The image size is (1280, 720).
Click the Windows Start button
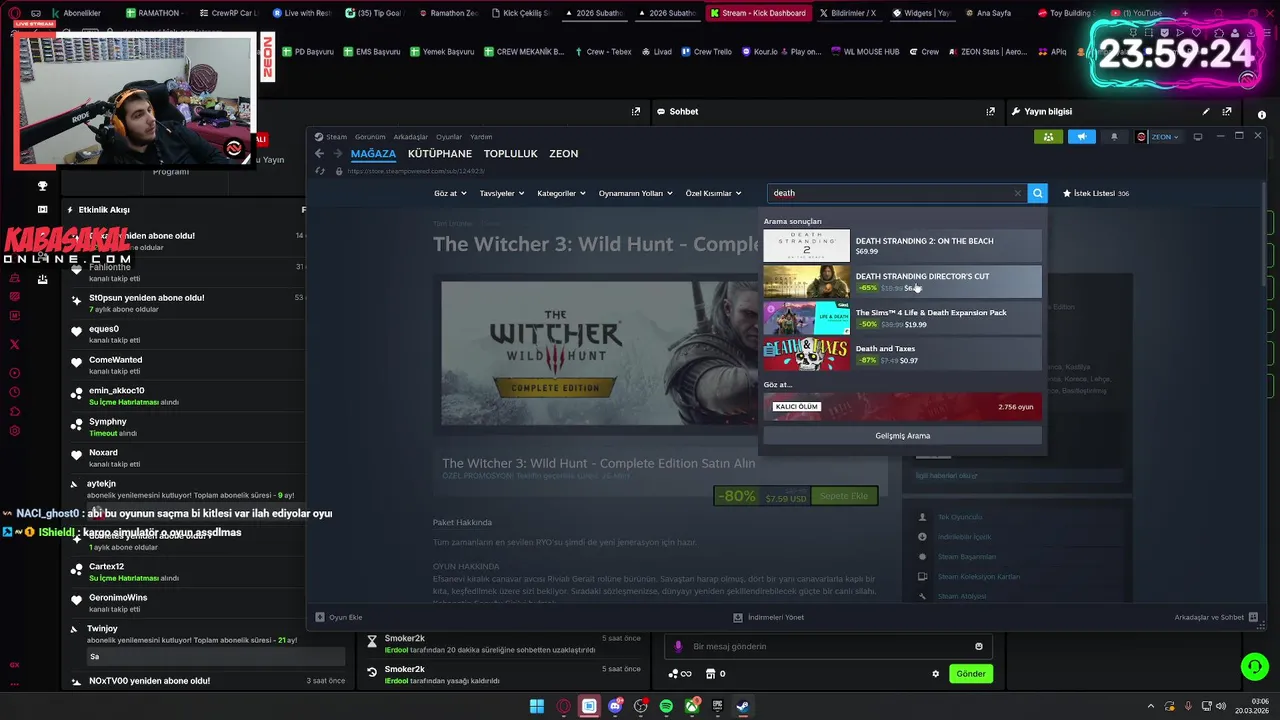[537, 706]
